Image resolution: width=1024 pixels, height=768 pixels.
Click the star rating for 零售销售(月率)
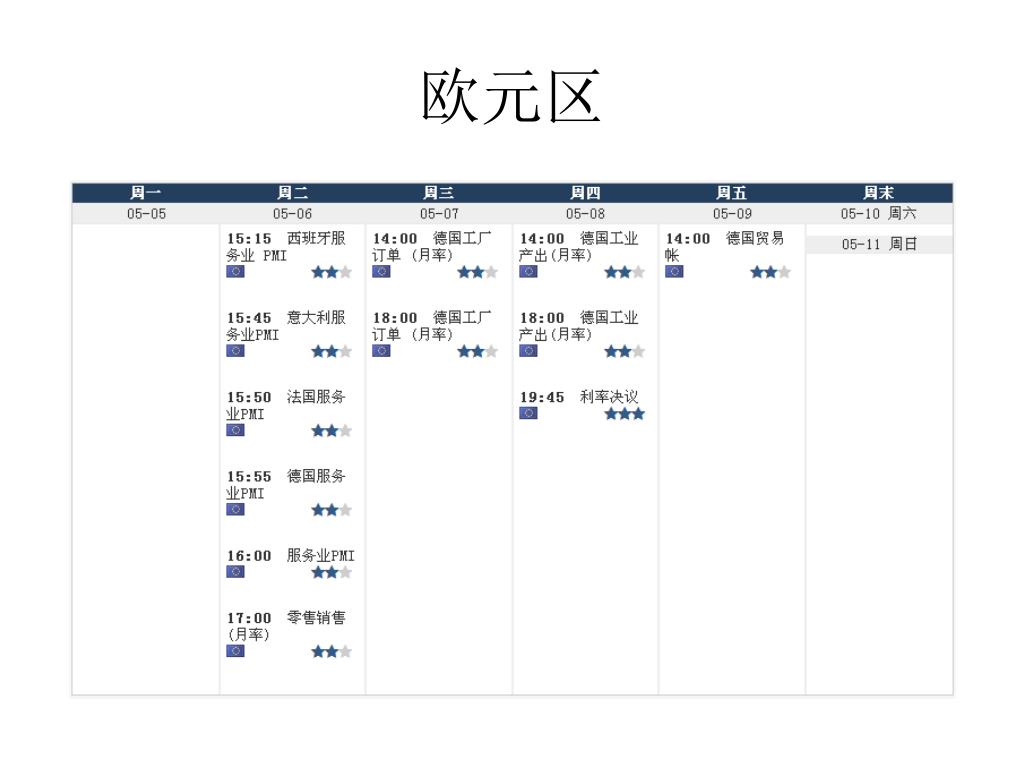331,651
